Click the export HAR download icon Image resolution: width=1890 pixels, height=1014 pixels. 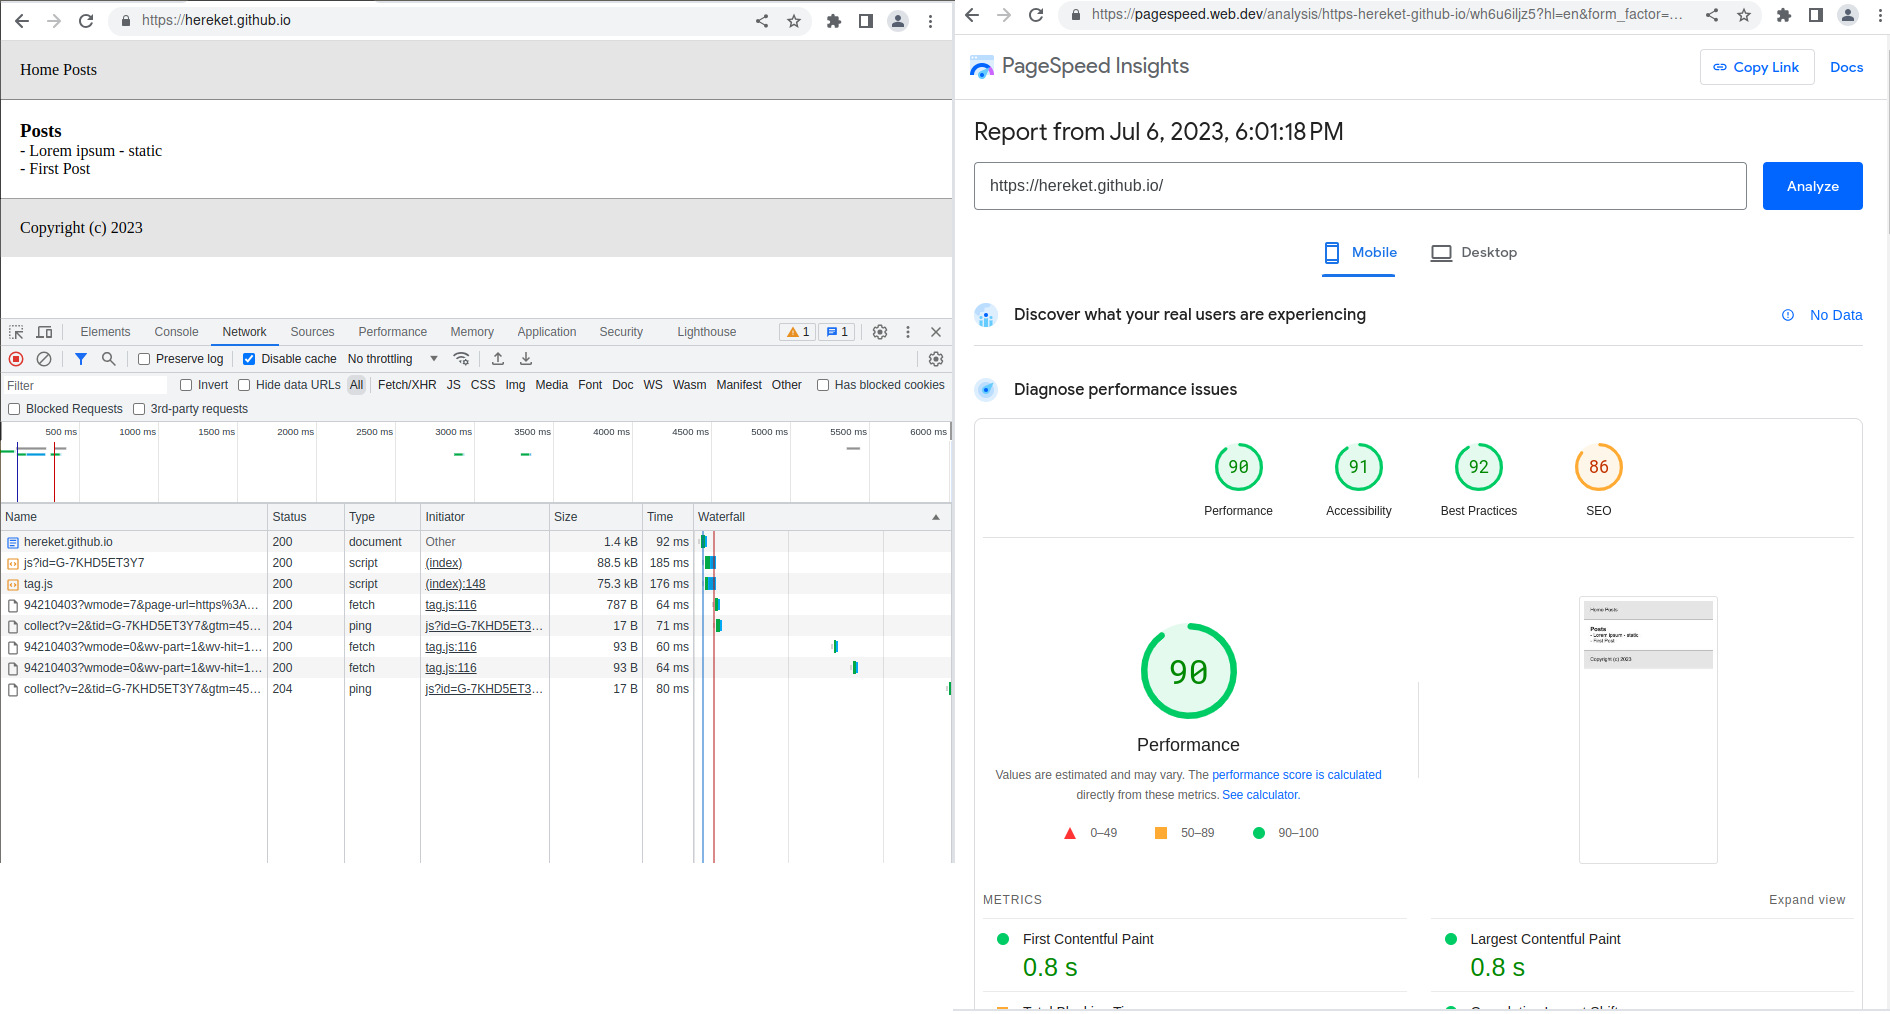[x=526, y=359]
